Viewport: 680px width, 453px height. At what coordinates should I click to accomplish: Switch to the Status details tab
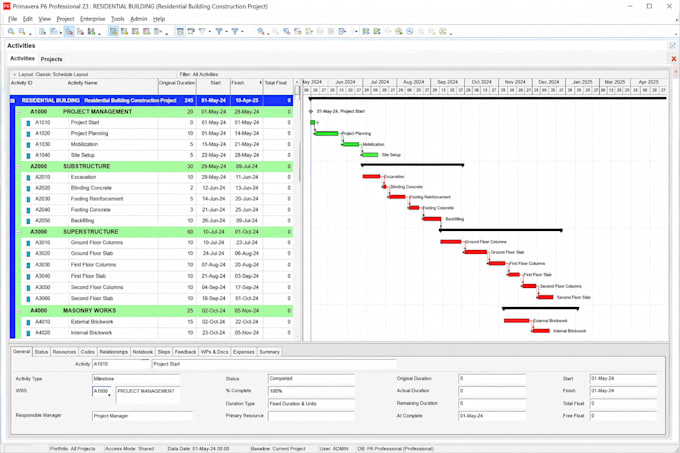coord(41,352)
